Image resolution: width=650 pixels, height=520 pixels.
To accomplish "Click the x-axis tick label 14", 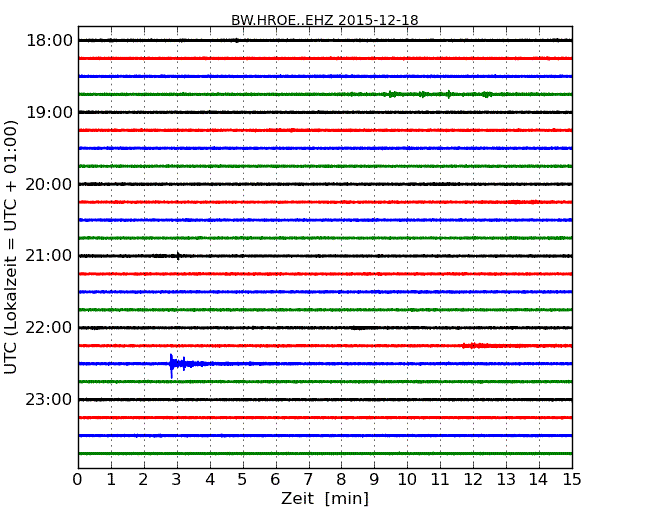I will (x=539, y=479).
